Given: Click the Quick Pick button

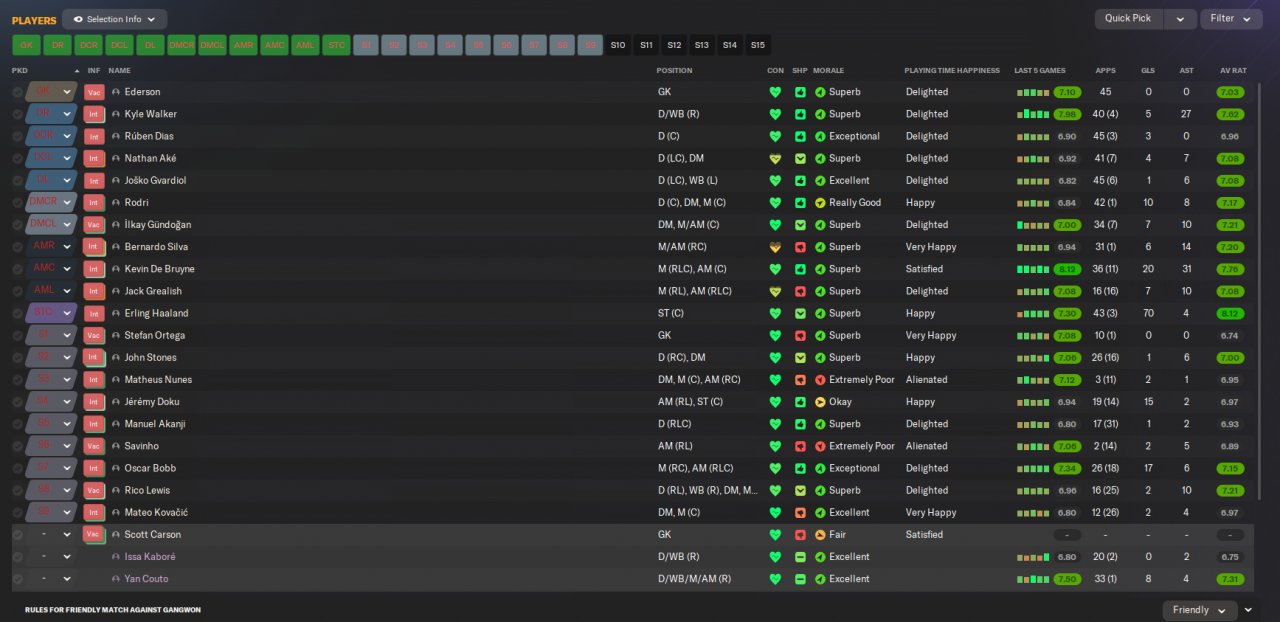Looking at the screenshot, I should click(1131, 19).
